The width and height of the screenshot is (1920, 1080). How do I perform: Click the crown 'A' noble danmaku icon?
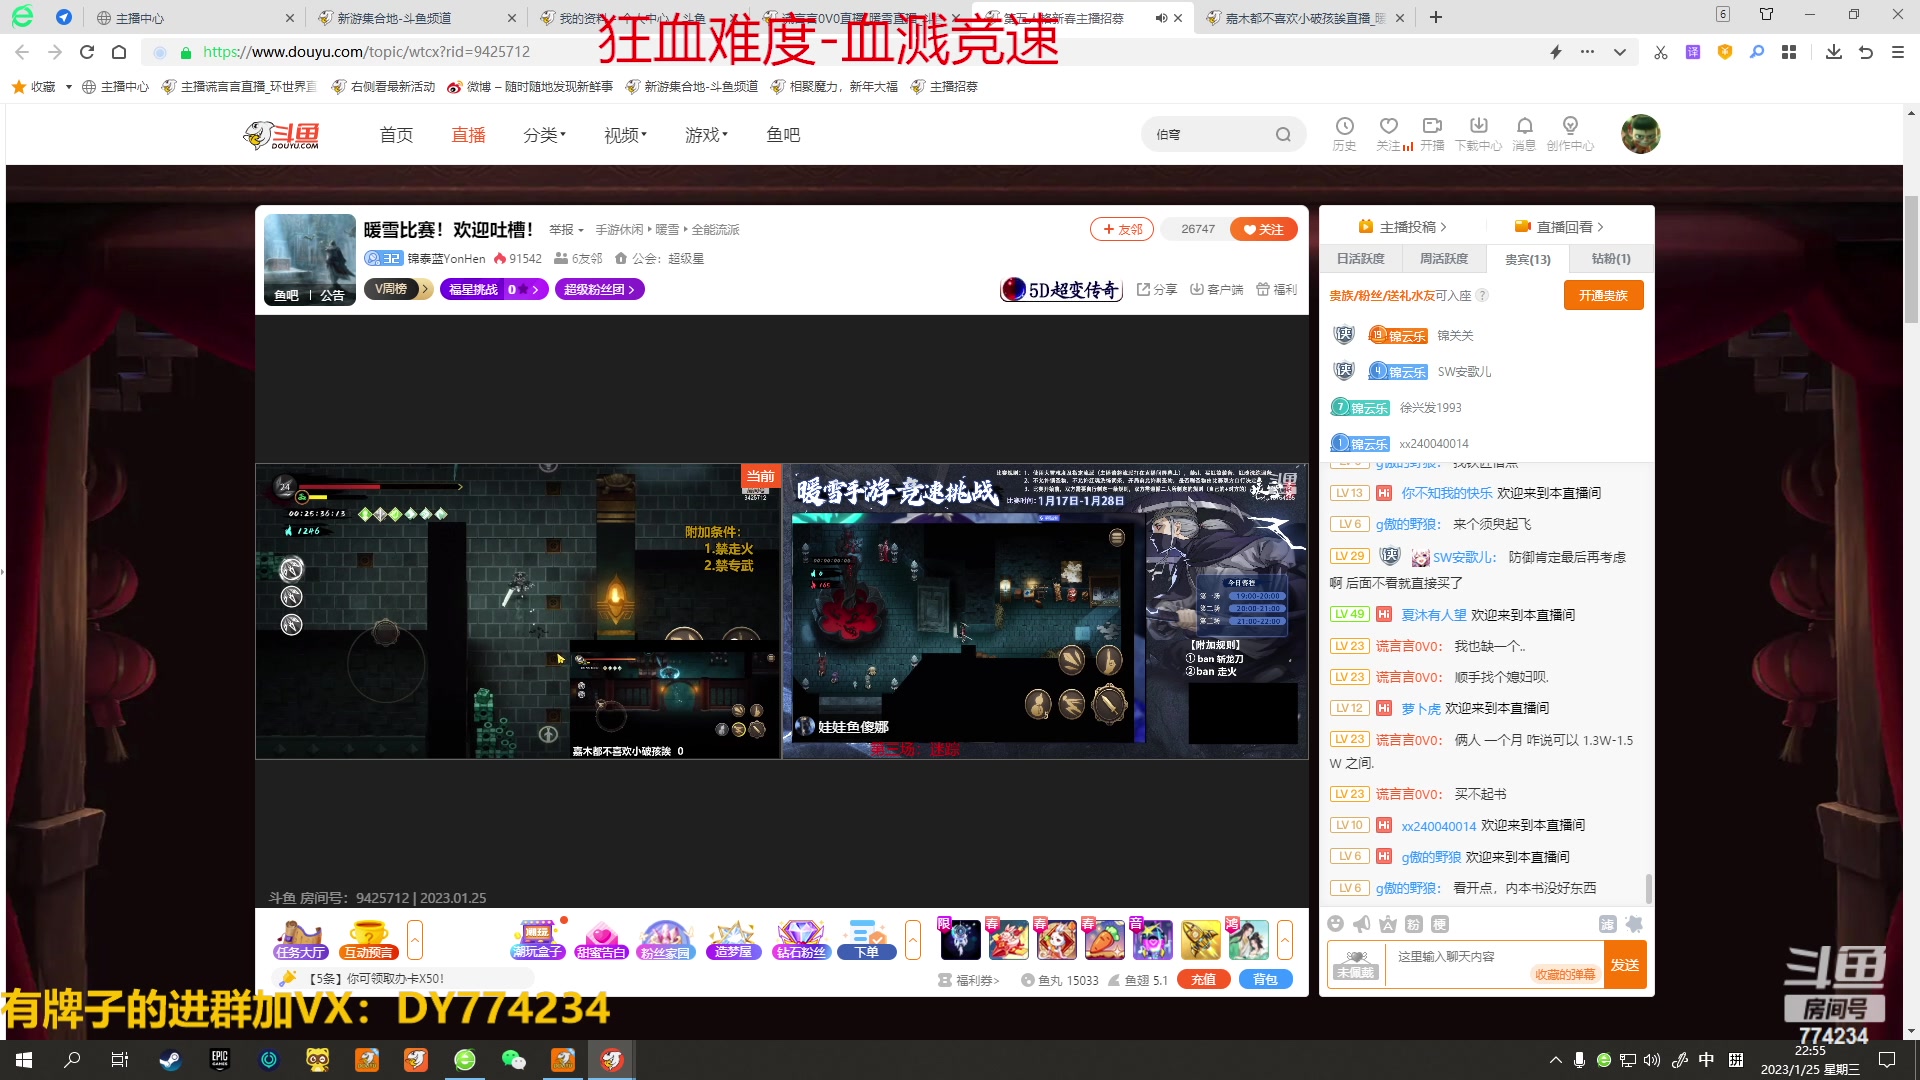pyautogui.click(x=1387, y=924)
